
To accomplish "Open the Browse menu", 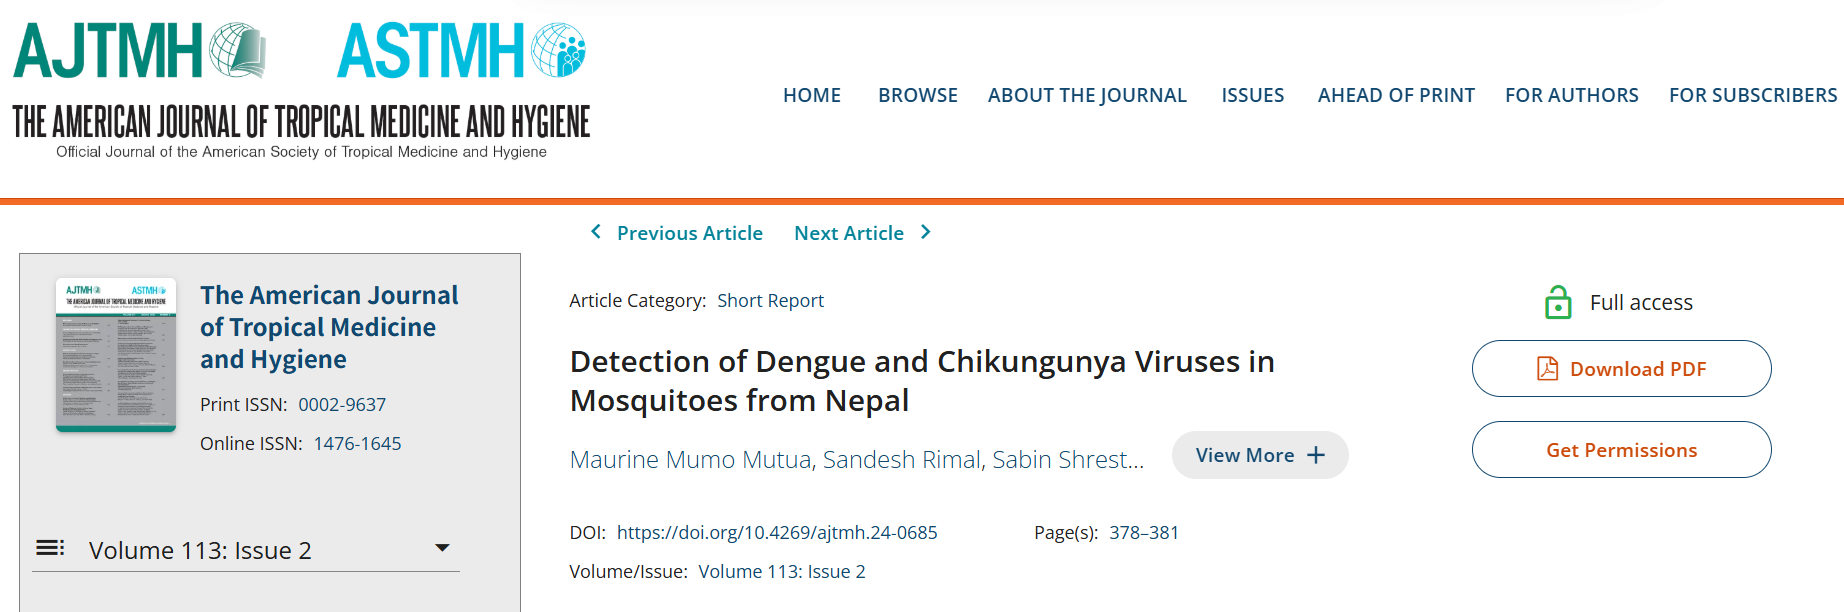I will pos(917,95).
